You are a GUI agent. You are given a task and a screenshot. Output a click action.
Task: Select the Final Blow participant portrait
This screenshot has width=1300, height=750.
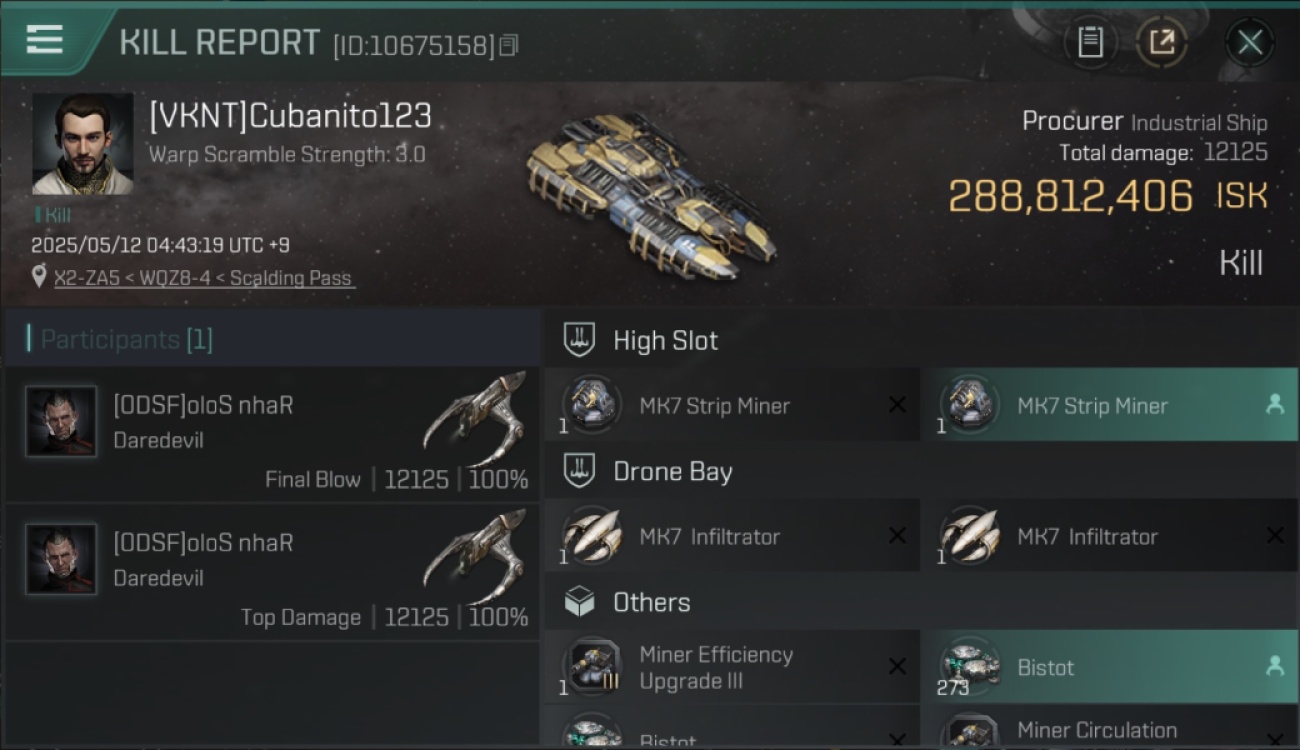click(x=62, y=421)
